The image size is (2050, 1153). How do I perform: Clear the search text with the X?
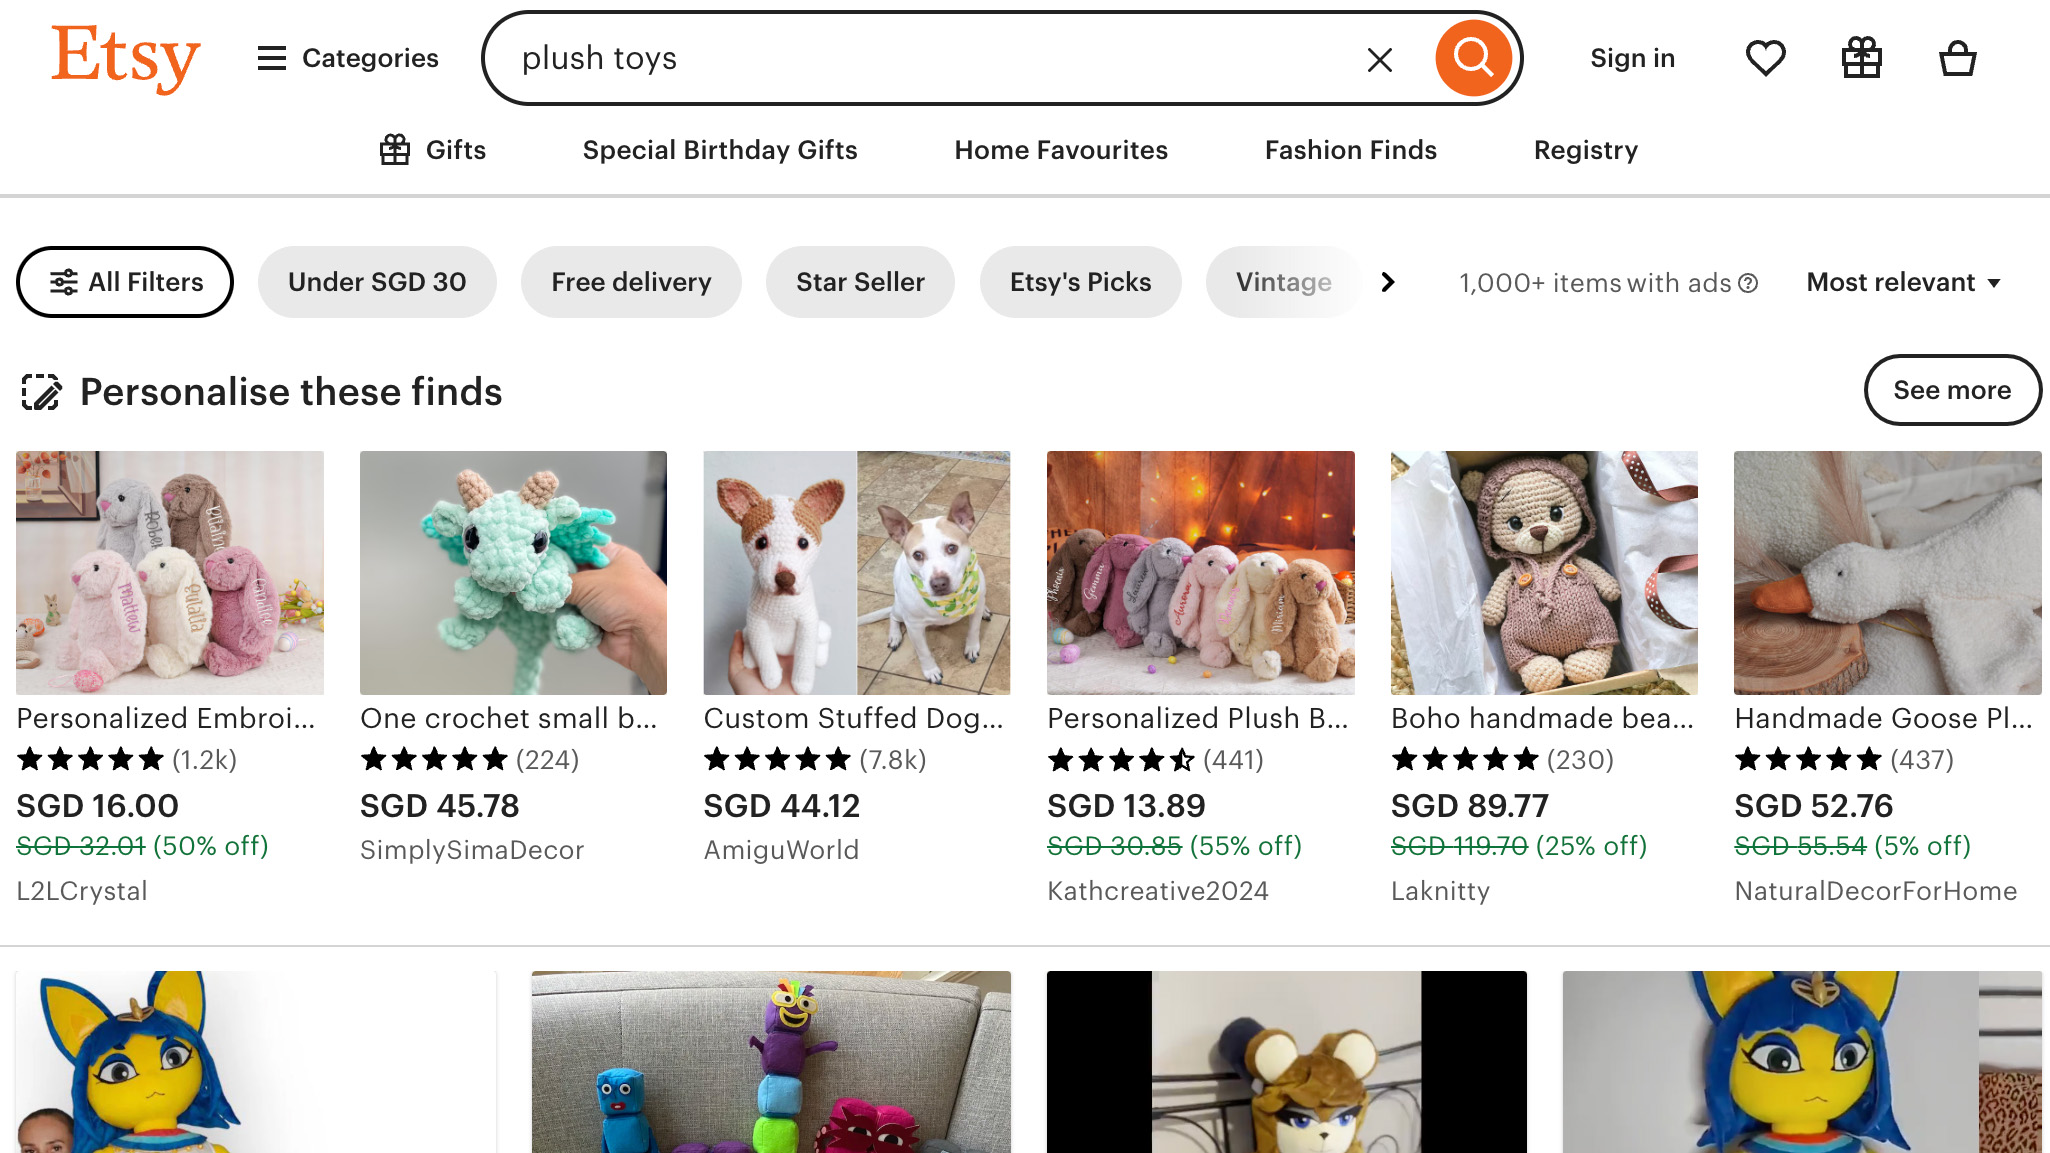click(x=1379, y=60)
